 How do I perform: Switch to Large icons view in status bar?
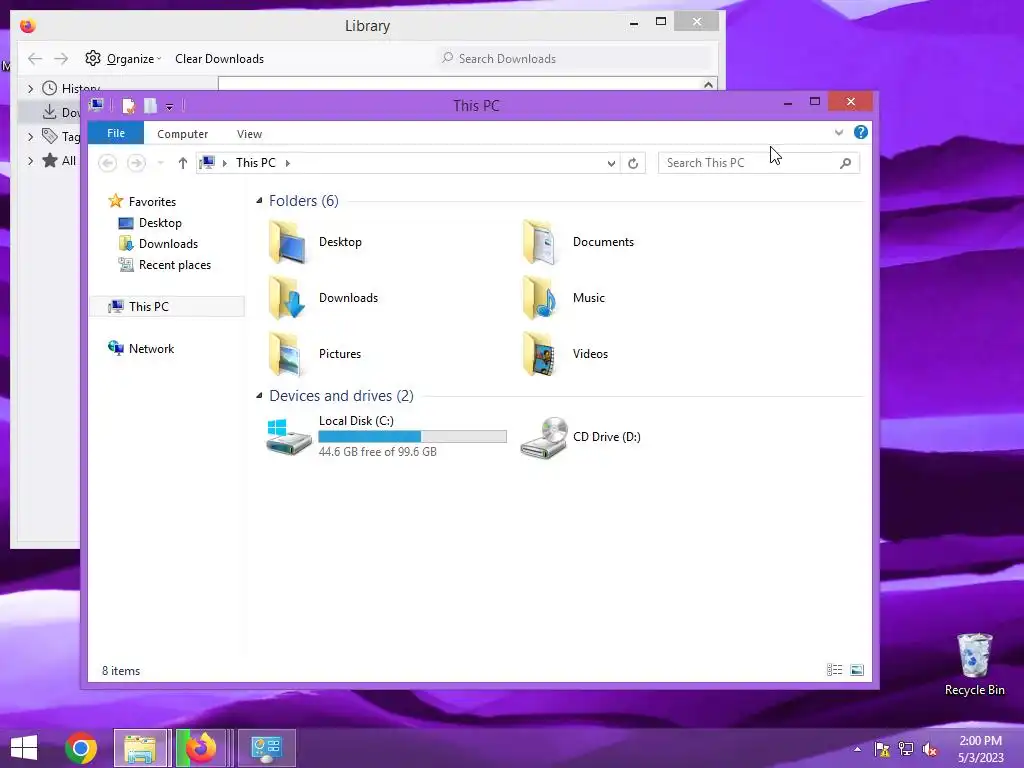(857, 670)
